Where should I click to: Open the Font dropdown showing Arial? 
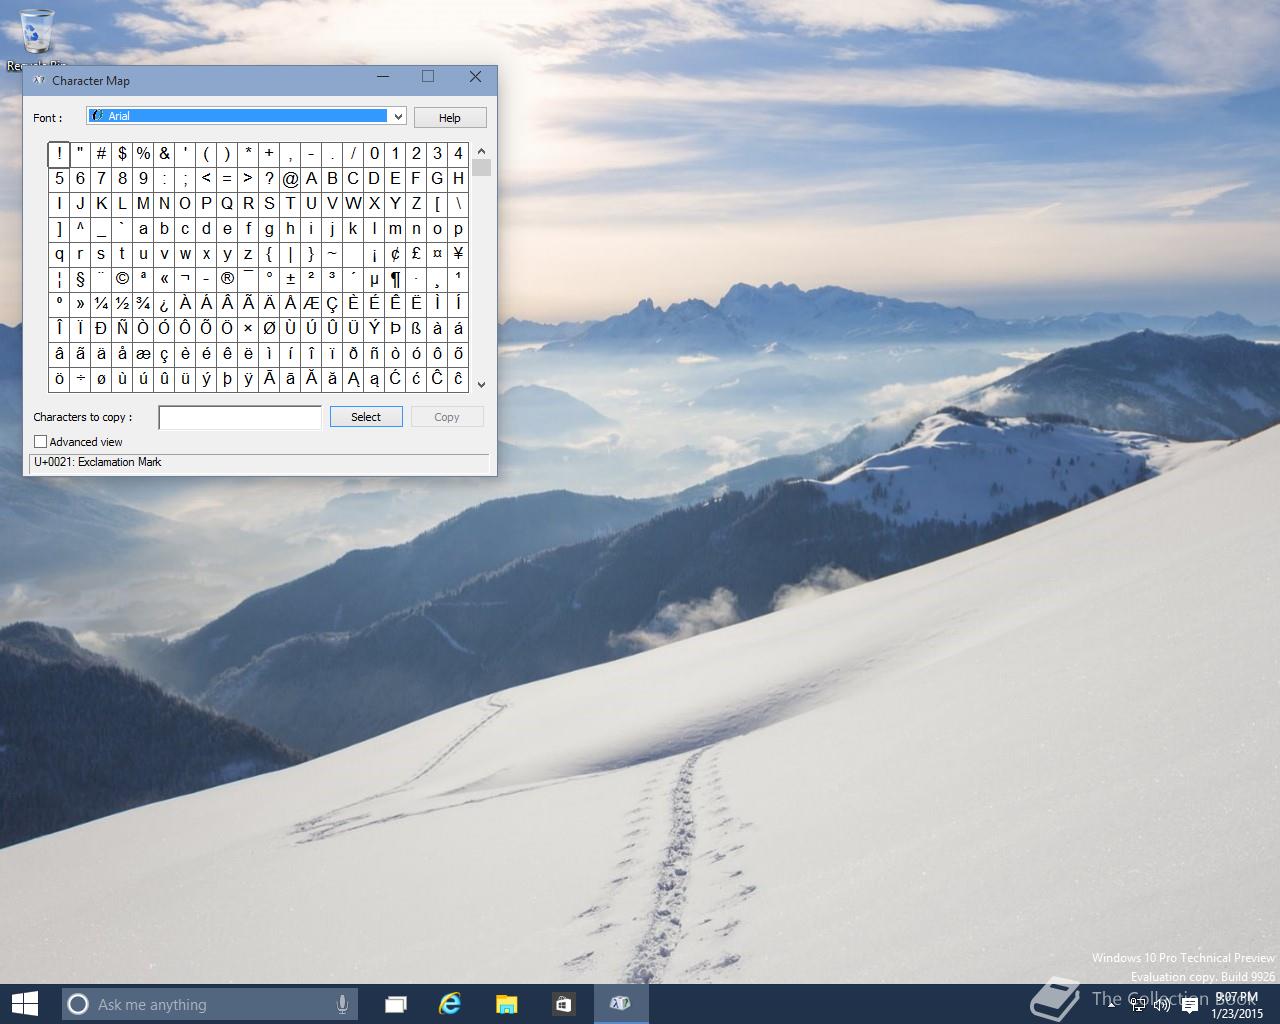point(246,116)
